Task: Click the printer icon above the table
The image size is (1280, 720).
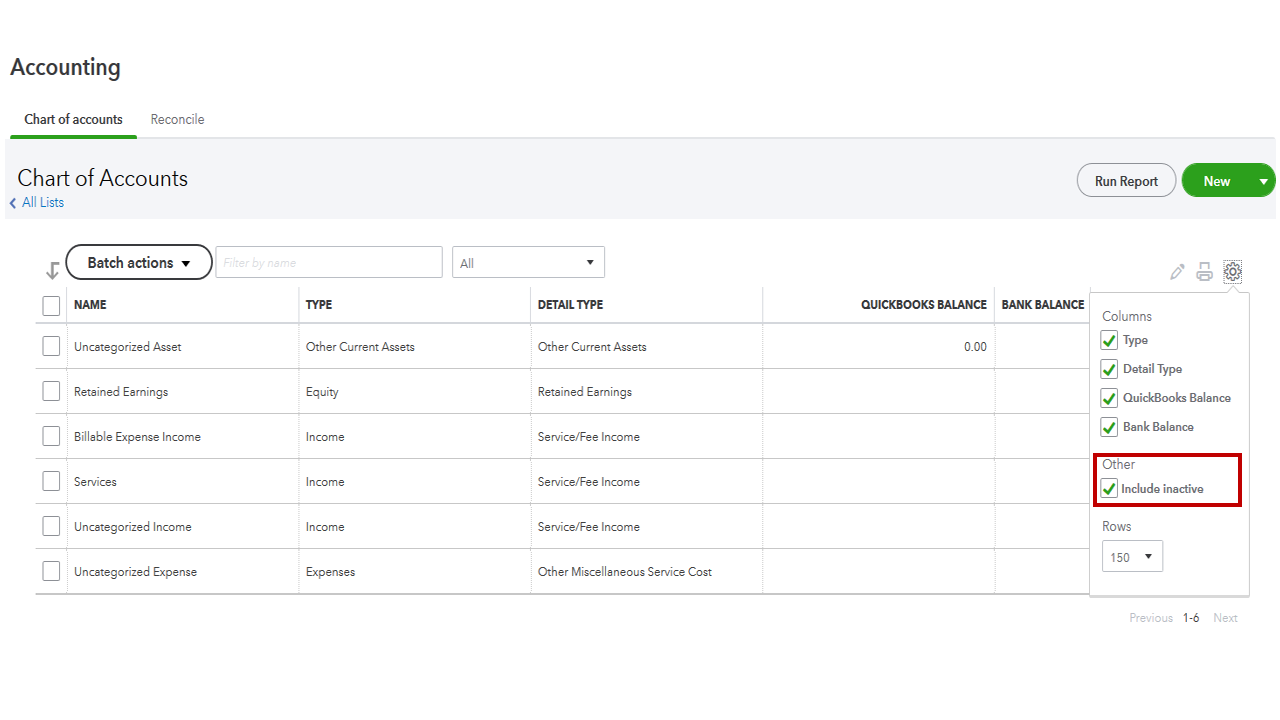Action: tap(1205, 271)
